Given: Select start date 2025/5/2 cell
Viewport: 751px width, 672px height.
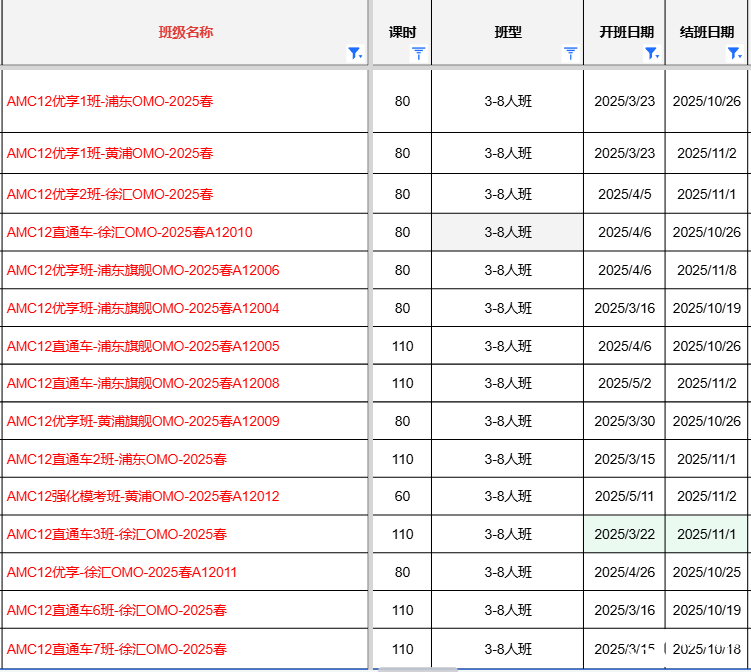Looking at the screenshot, I should [x=625, y=383].
